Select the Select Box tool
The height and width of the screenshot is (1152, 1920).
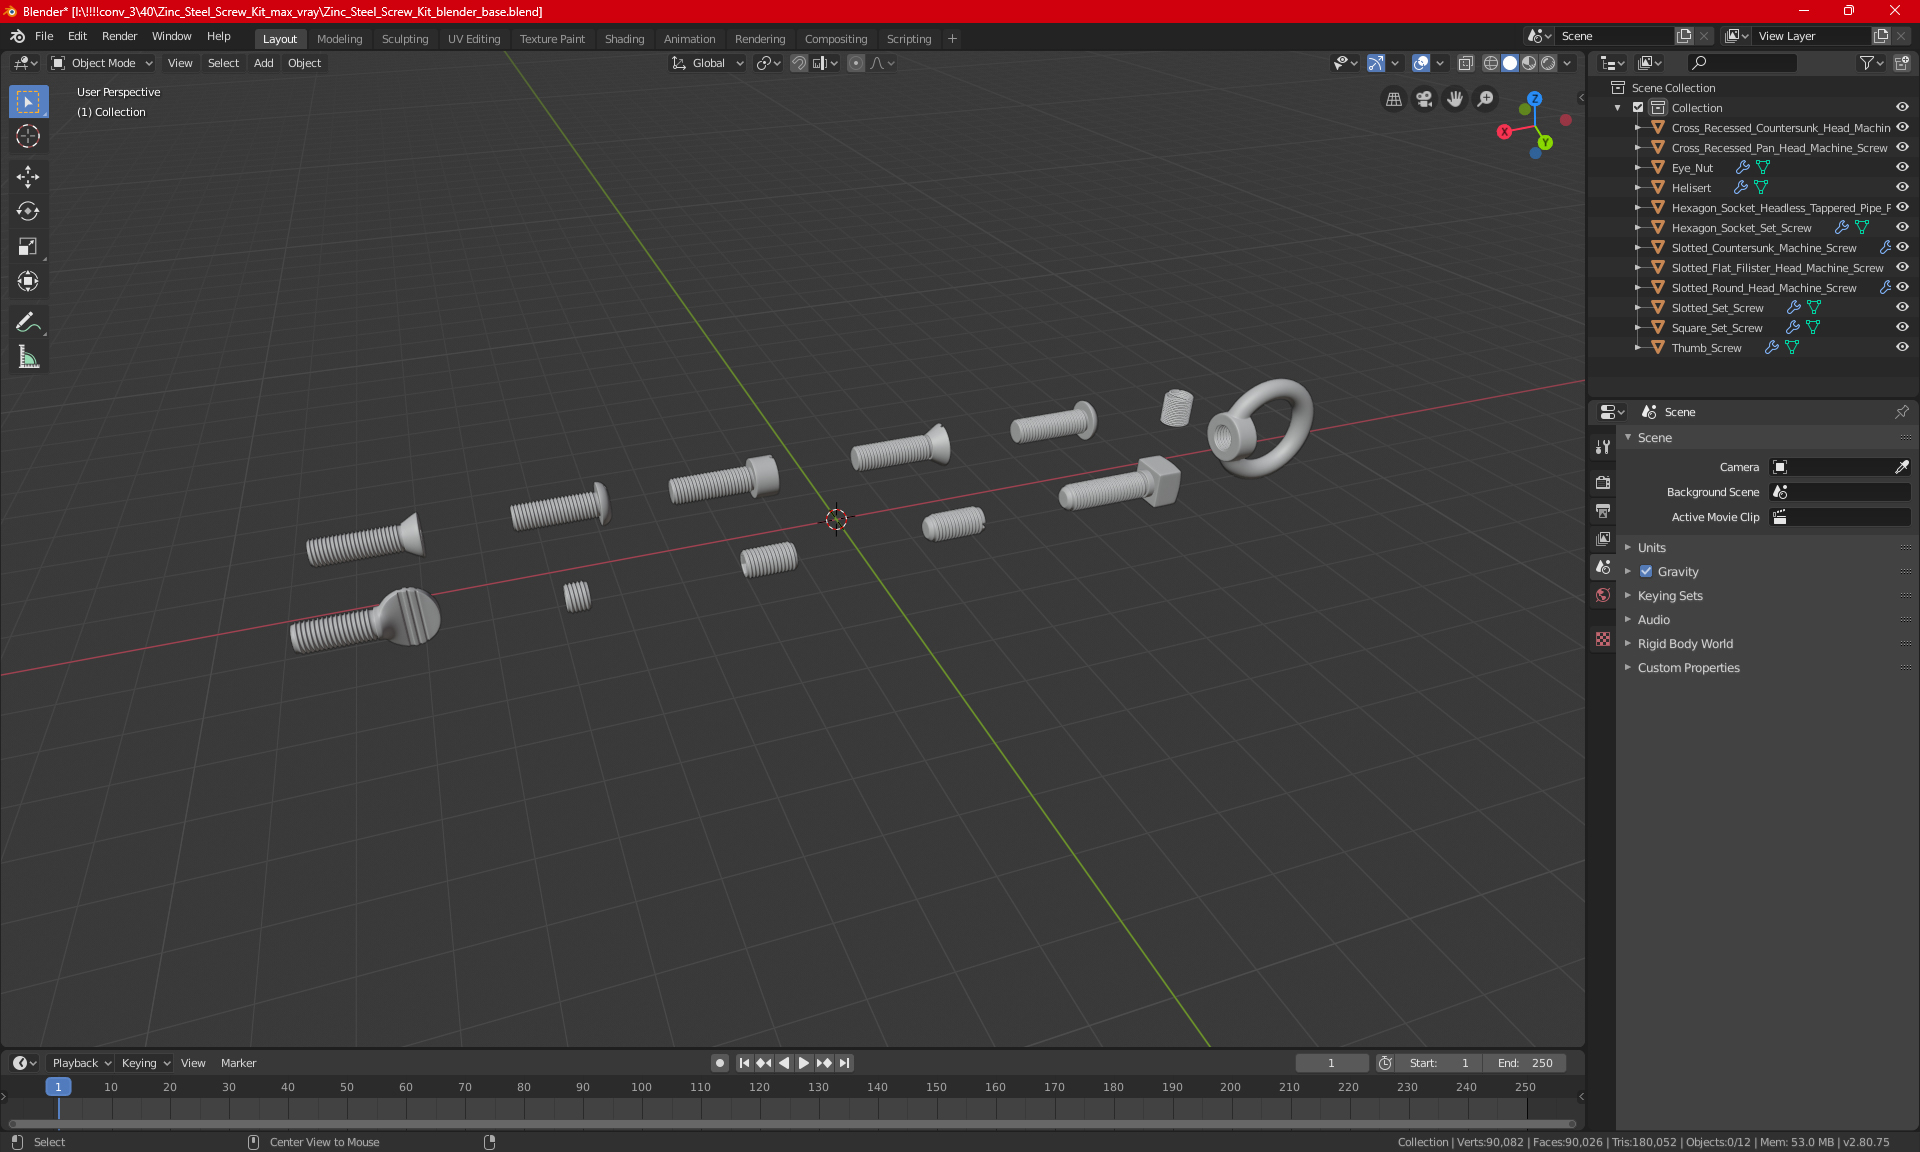point(28,101)
